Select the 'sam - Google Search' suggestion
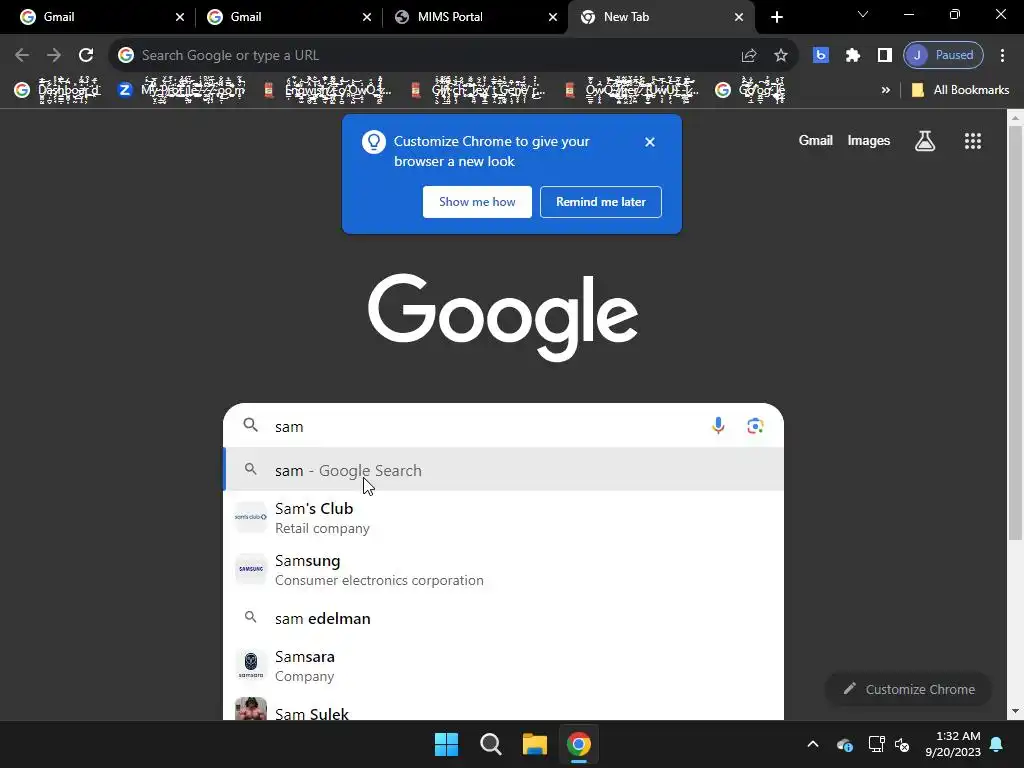This screenshot has width=1024, height=768. click(x=503, y=470)
